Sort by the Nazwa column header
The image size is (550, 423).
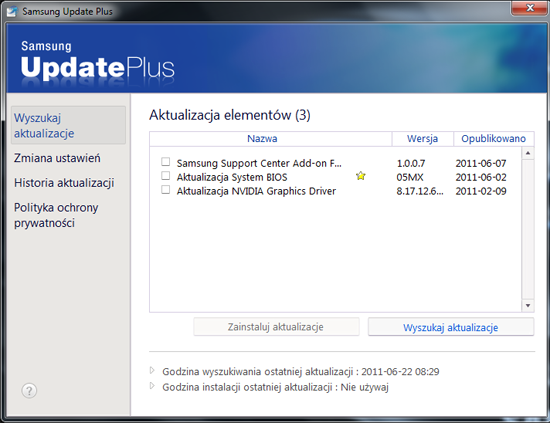coord(270,139)
